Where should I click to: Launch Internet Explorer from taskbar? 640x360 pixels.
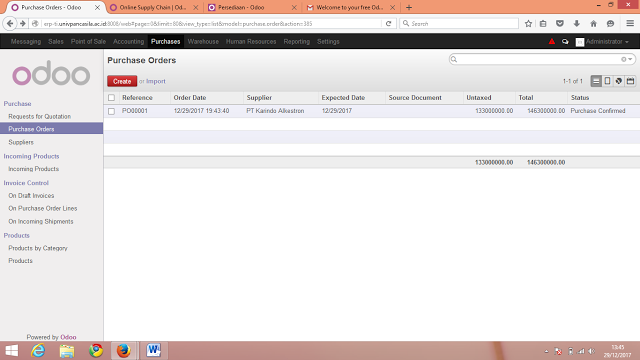coord(38,351)
